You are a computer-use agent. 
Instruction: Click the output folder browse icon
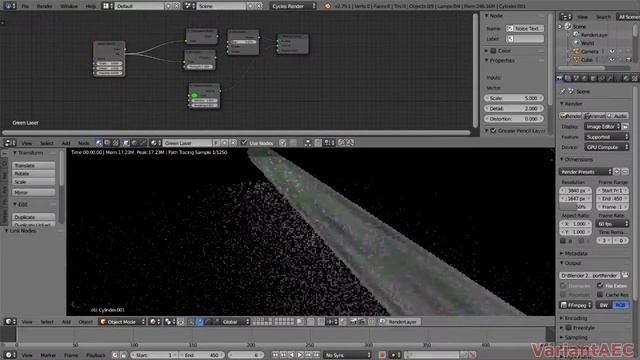tap(625, 276)
